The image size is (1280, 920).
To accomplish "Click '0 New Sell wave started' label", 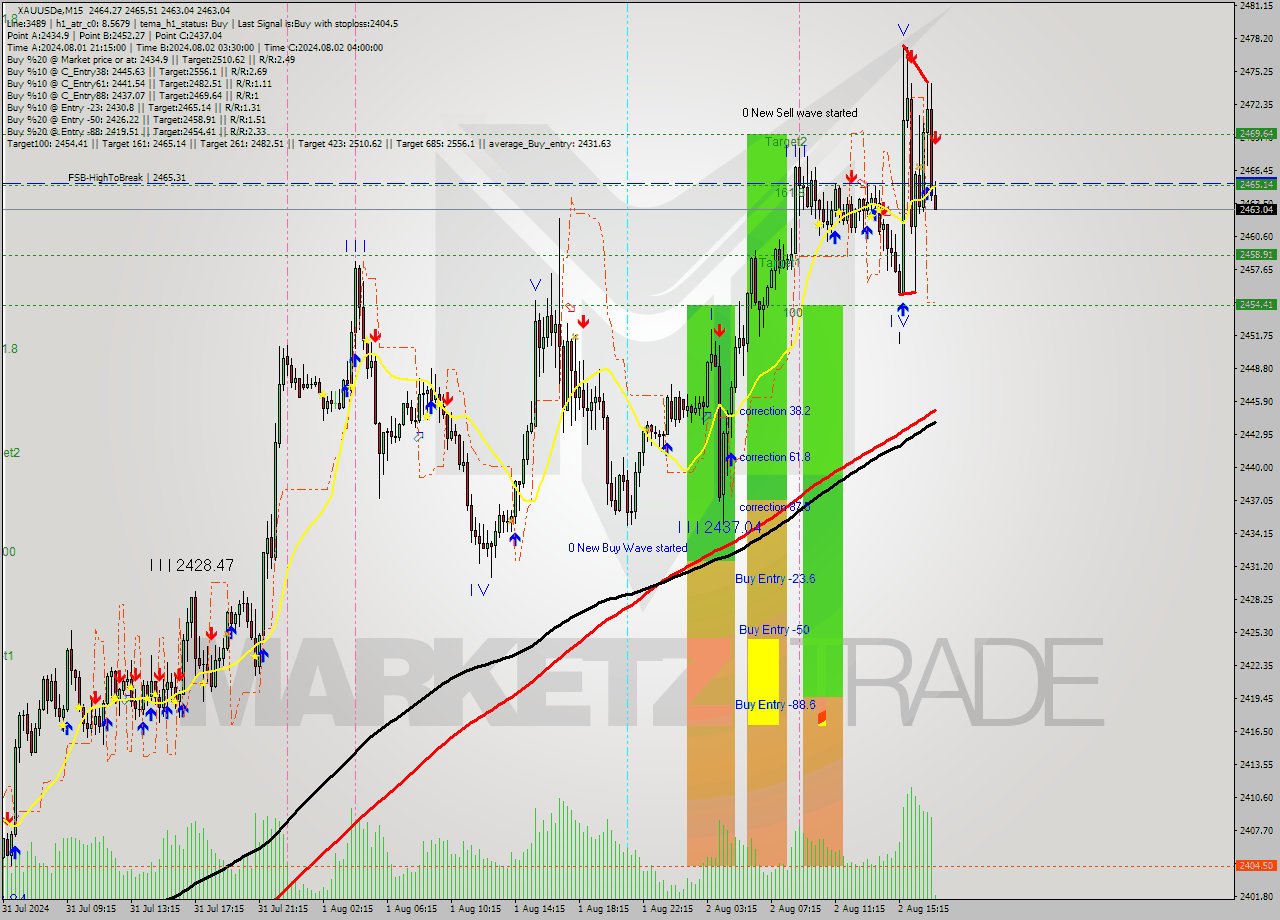I will [x=799, y=113].
